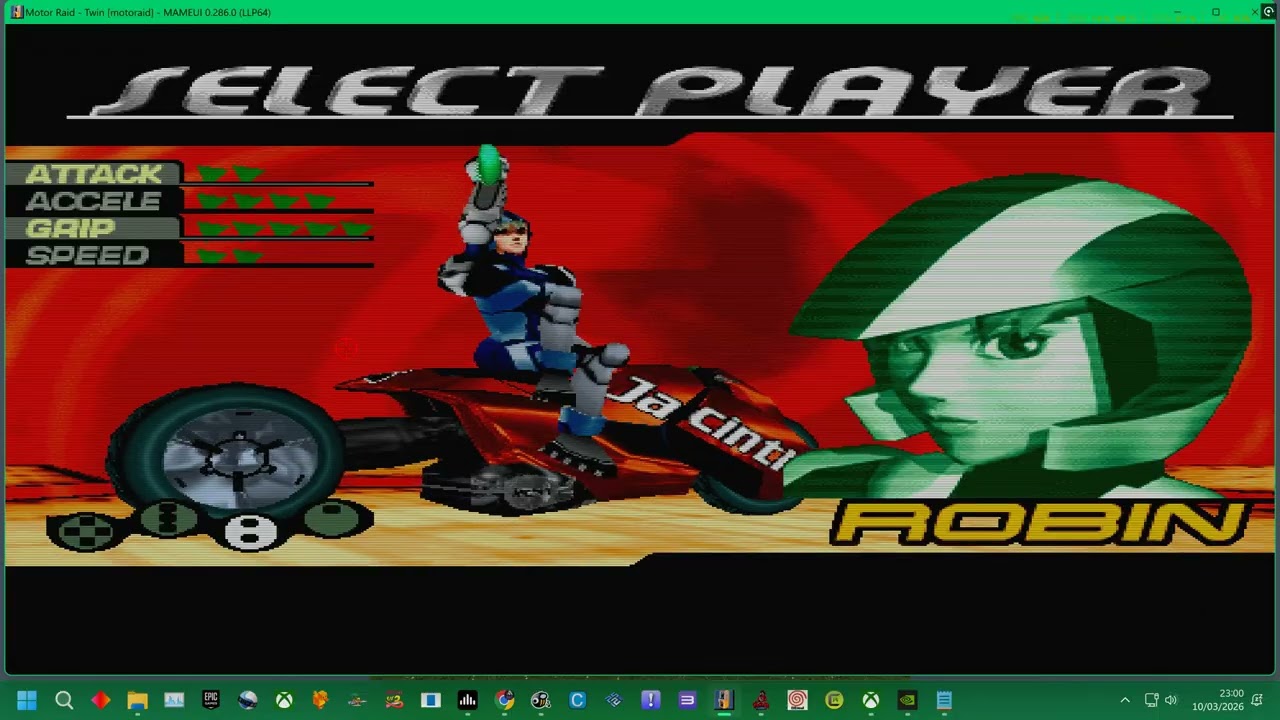Click the countdown number 8

(x=250, y=531)
